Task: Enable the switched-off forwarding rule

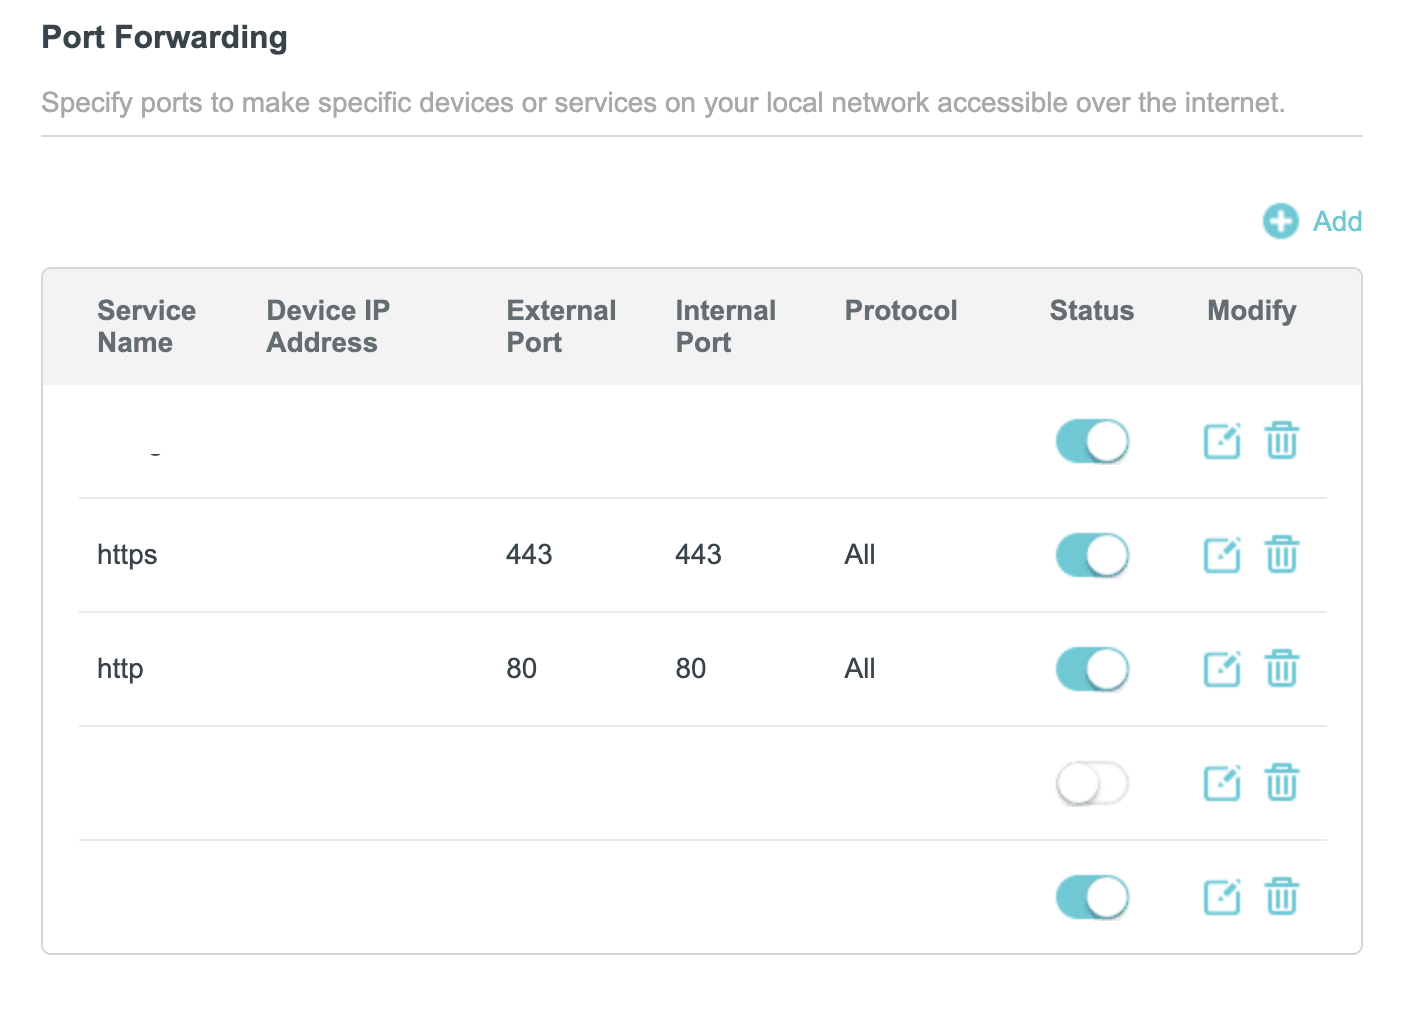Action: (x=1092, y=783)
